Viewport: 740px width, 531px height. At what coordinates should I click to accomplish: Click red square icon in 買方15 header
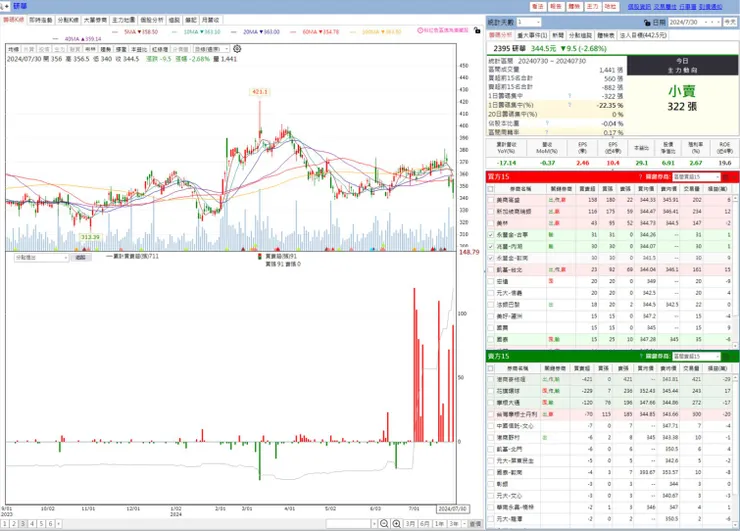tap(726, 177)
